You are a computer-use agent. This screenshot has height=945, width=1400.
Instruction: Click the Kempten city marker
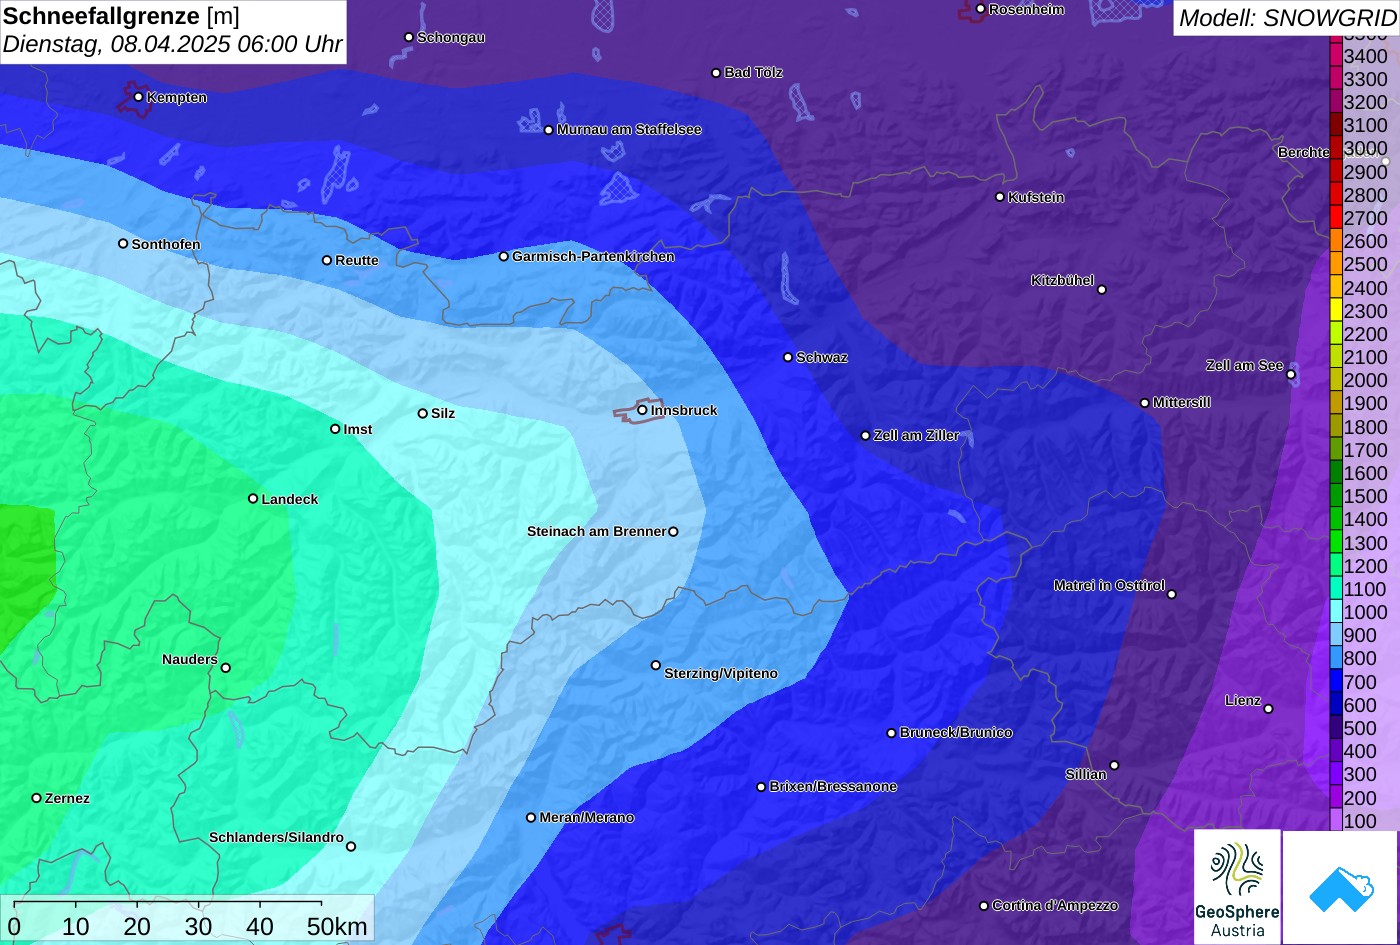click(x=138, y=97)
